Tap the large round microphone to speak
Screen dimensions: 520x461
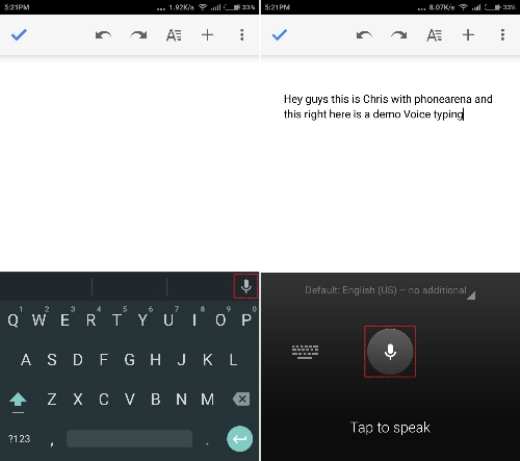point(390,352)
